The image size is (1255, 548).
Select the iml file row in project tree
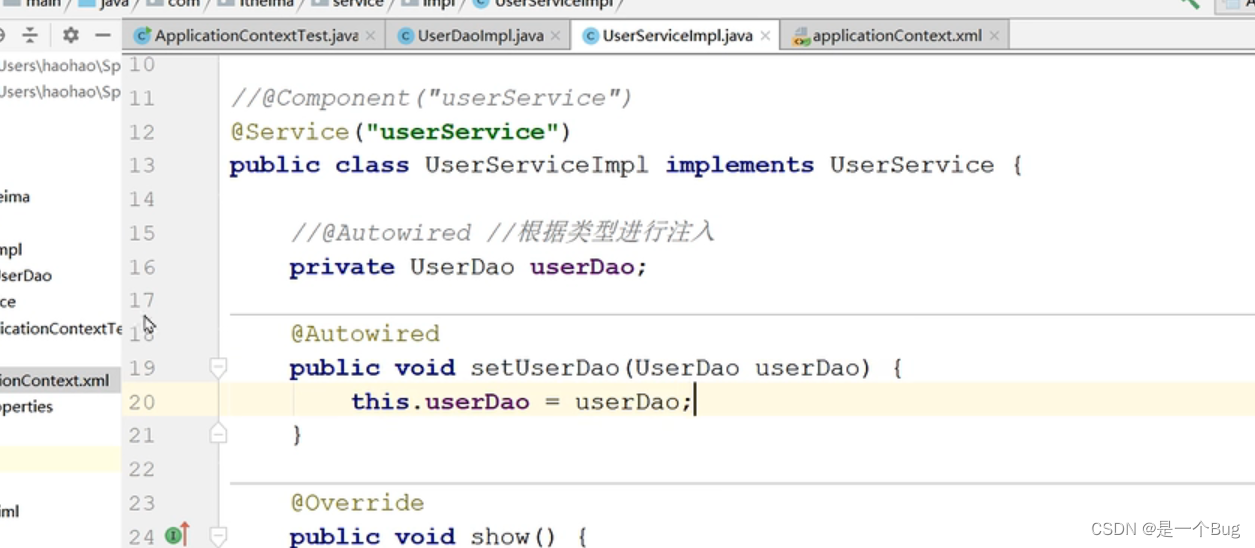tap(10, 511)
